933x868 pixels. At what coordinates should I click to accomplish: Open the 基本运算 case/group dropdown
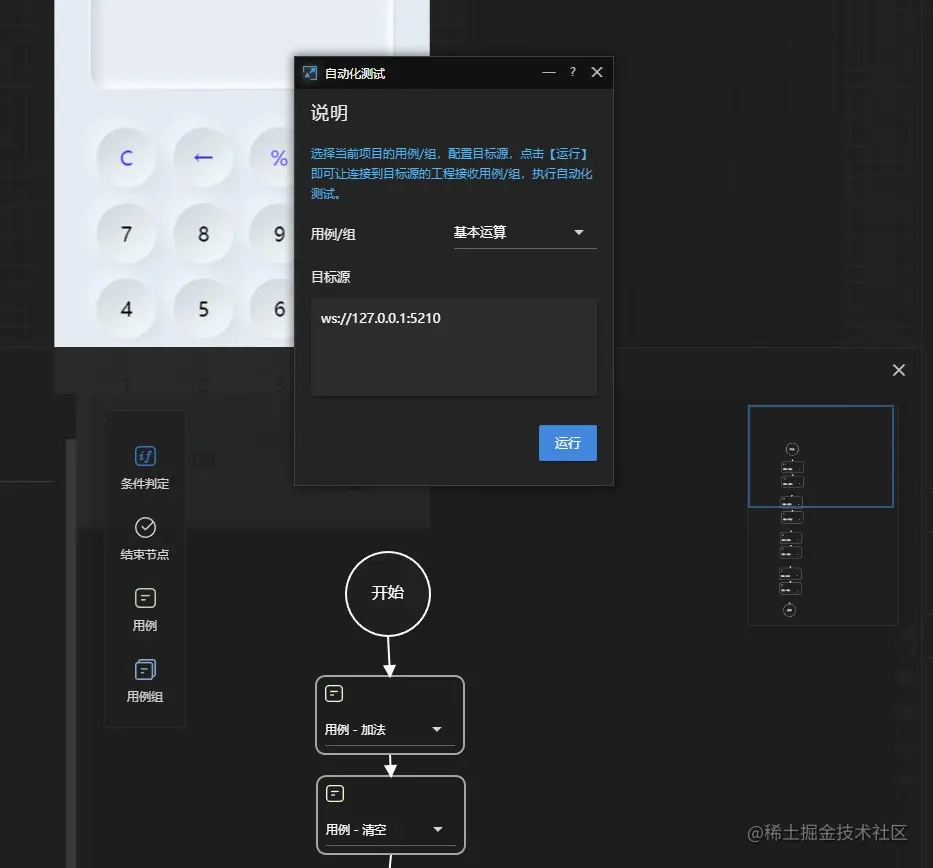point(525,233)
